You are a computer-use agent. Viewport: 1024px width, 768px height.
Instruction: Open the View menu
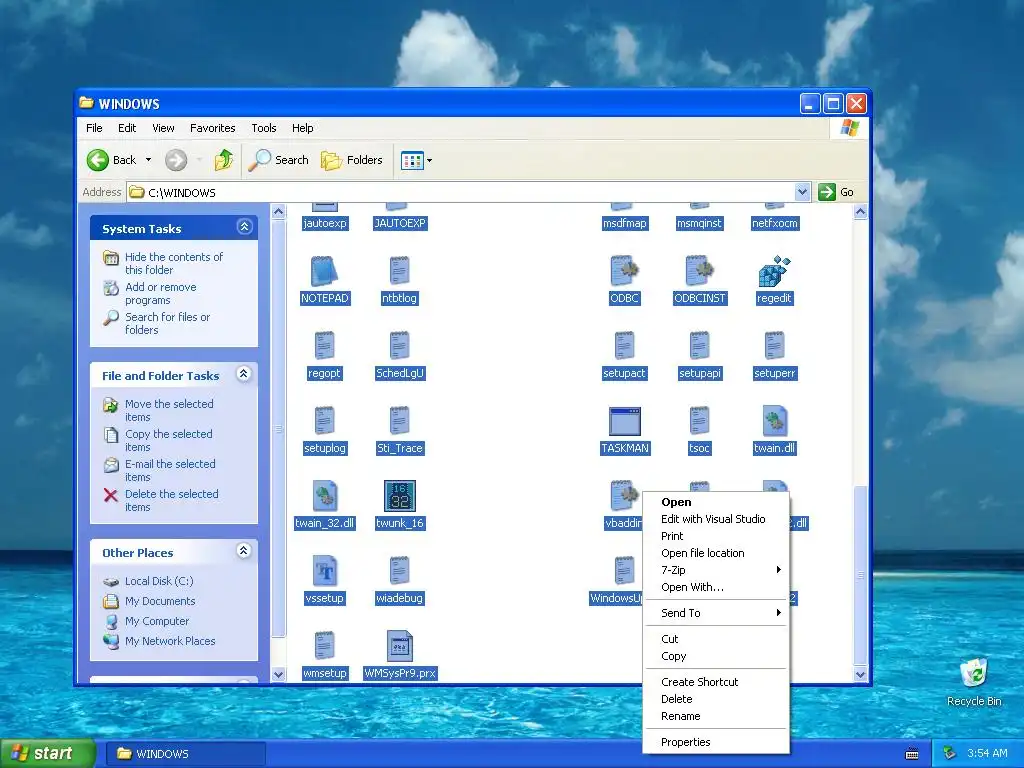tap(163, 128)
